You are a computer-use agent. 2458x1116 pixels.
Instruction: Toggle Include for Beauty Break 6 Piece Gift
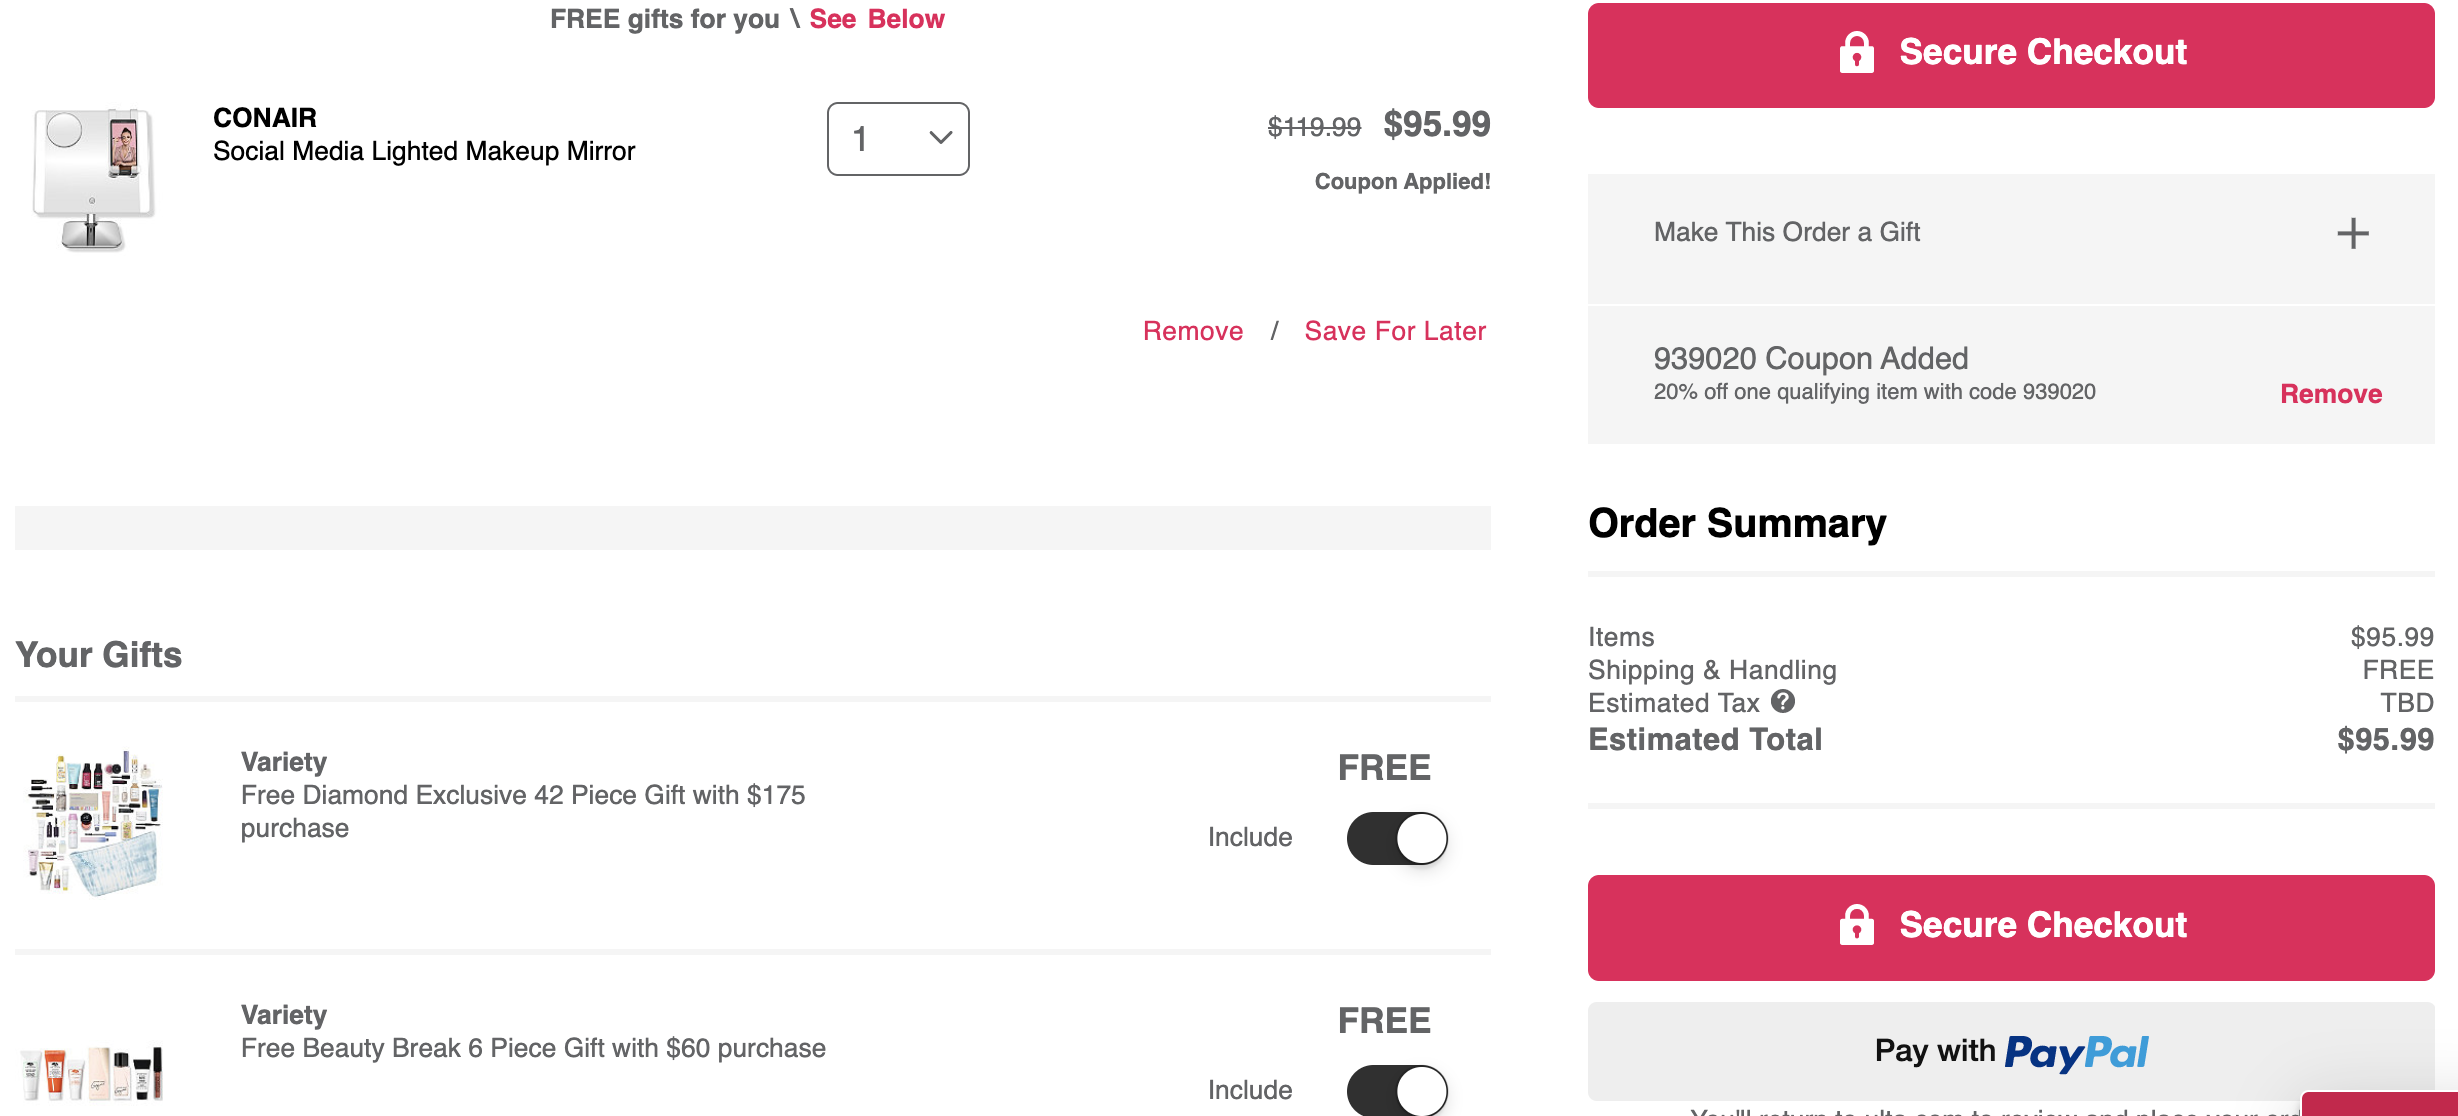1397,1090
